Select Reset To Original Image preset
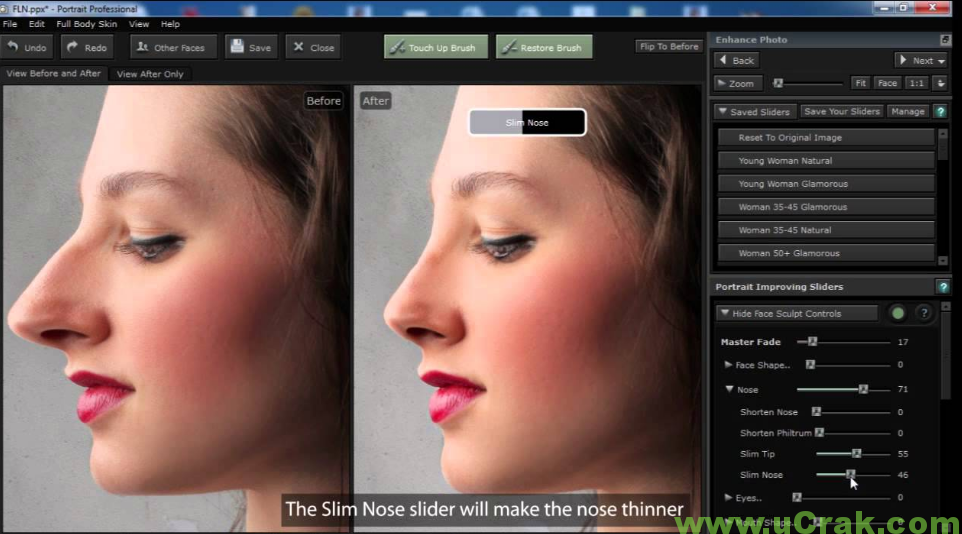This screenshot has width=962, height=534. (826, 137)
